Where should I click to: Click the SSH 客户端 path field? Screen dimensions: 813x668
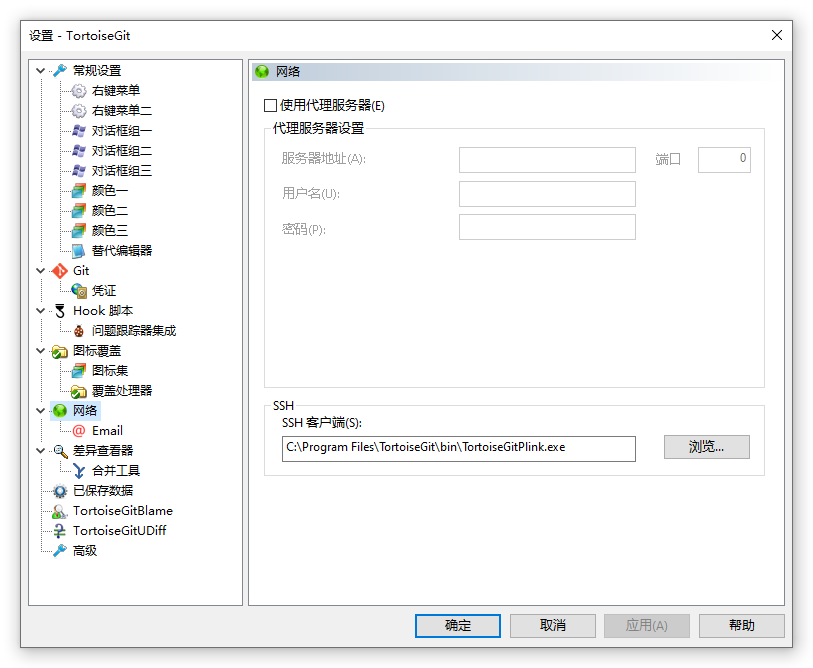click(459, 449)
